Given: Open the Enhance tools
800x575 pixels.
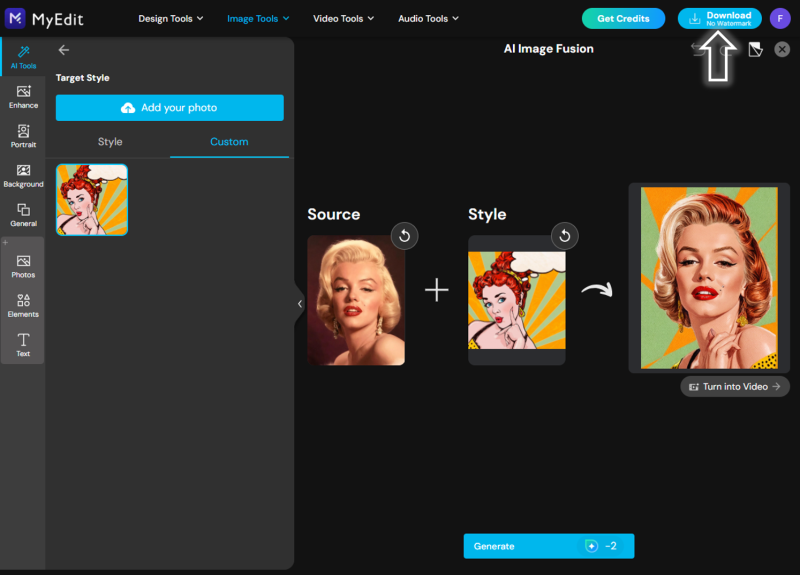Looking at the screenshot, I should 23,97.
